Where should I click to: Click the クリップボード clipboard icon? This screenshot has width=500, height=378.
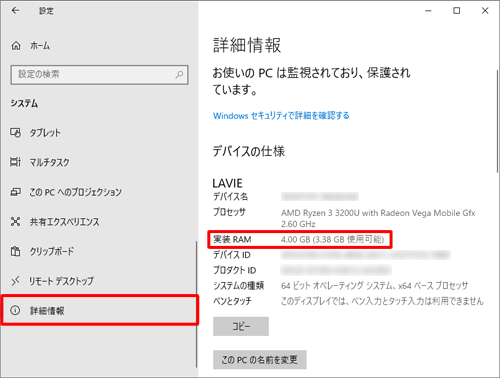16,251
